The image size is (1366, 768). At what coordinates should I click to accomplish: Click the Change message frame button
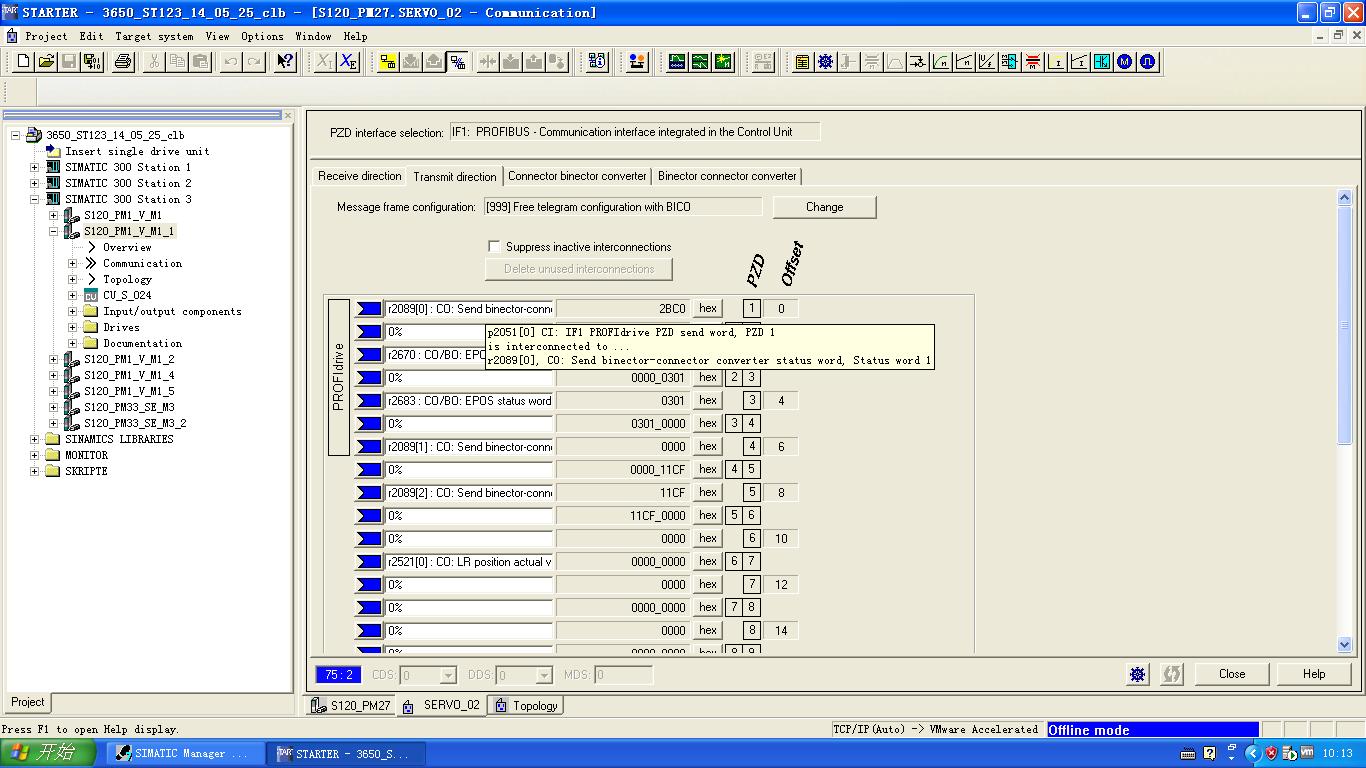tap(824, 207)
